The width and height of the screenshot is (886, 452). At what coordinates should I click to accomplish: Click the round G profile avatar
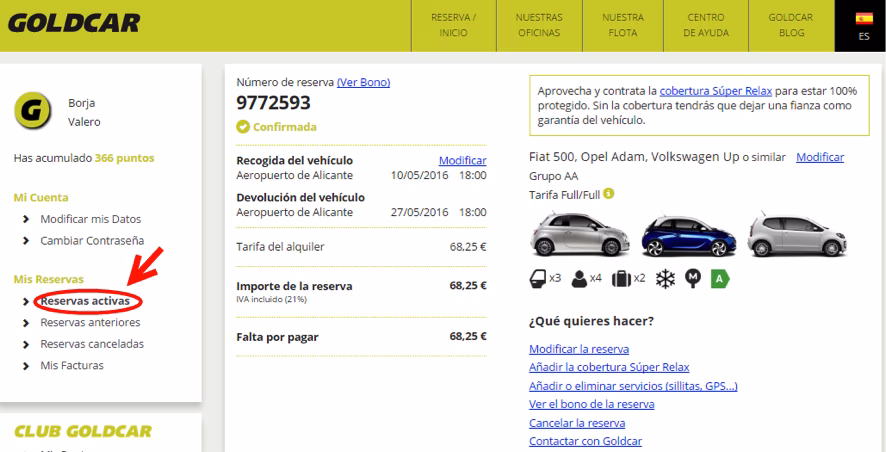33,111
